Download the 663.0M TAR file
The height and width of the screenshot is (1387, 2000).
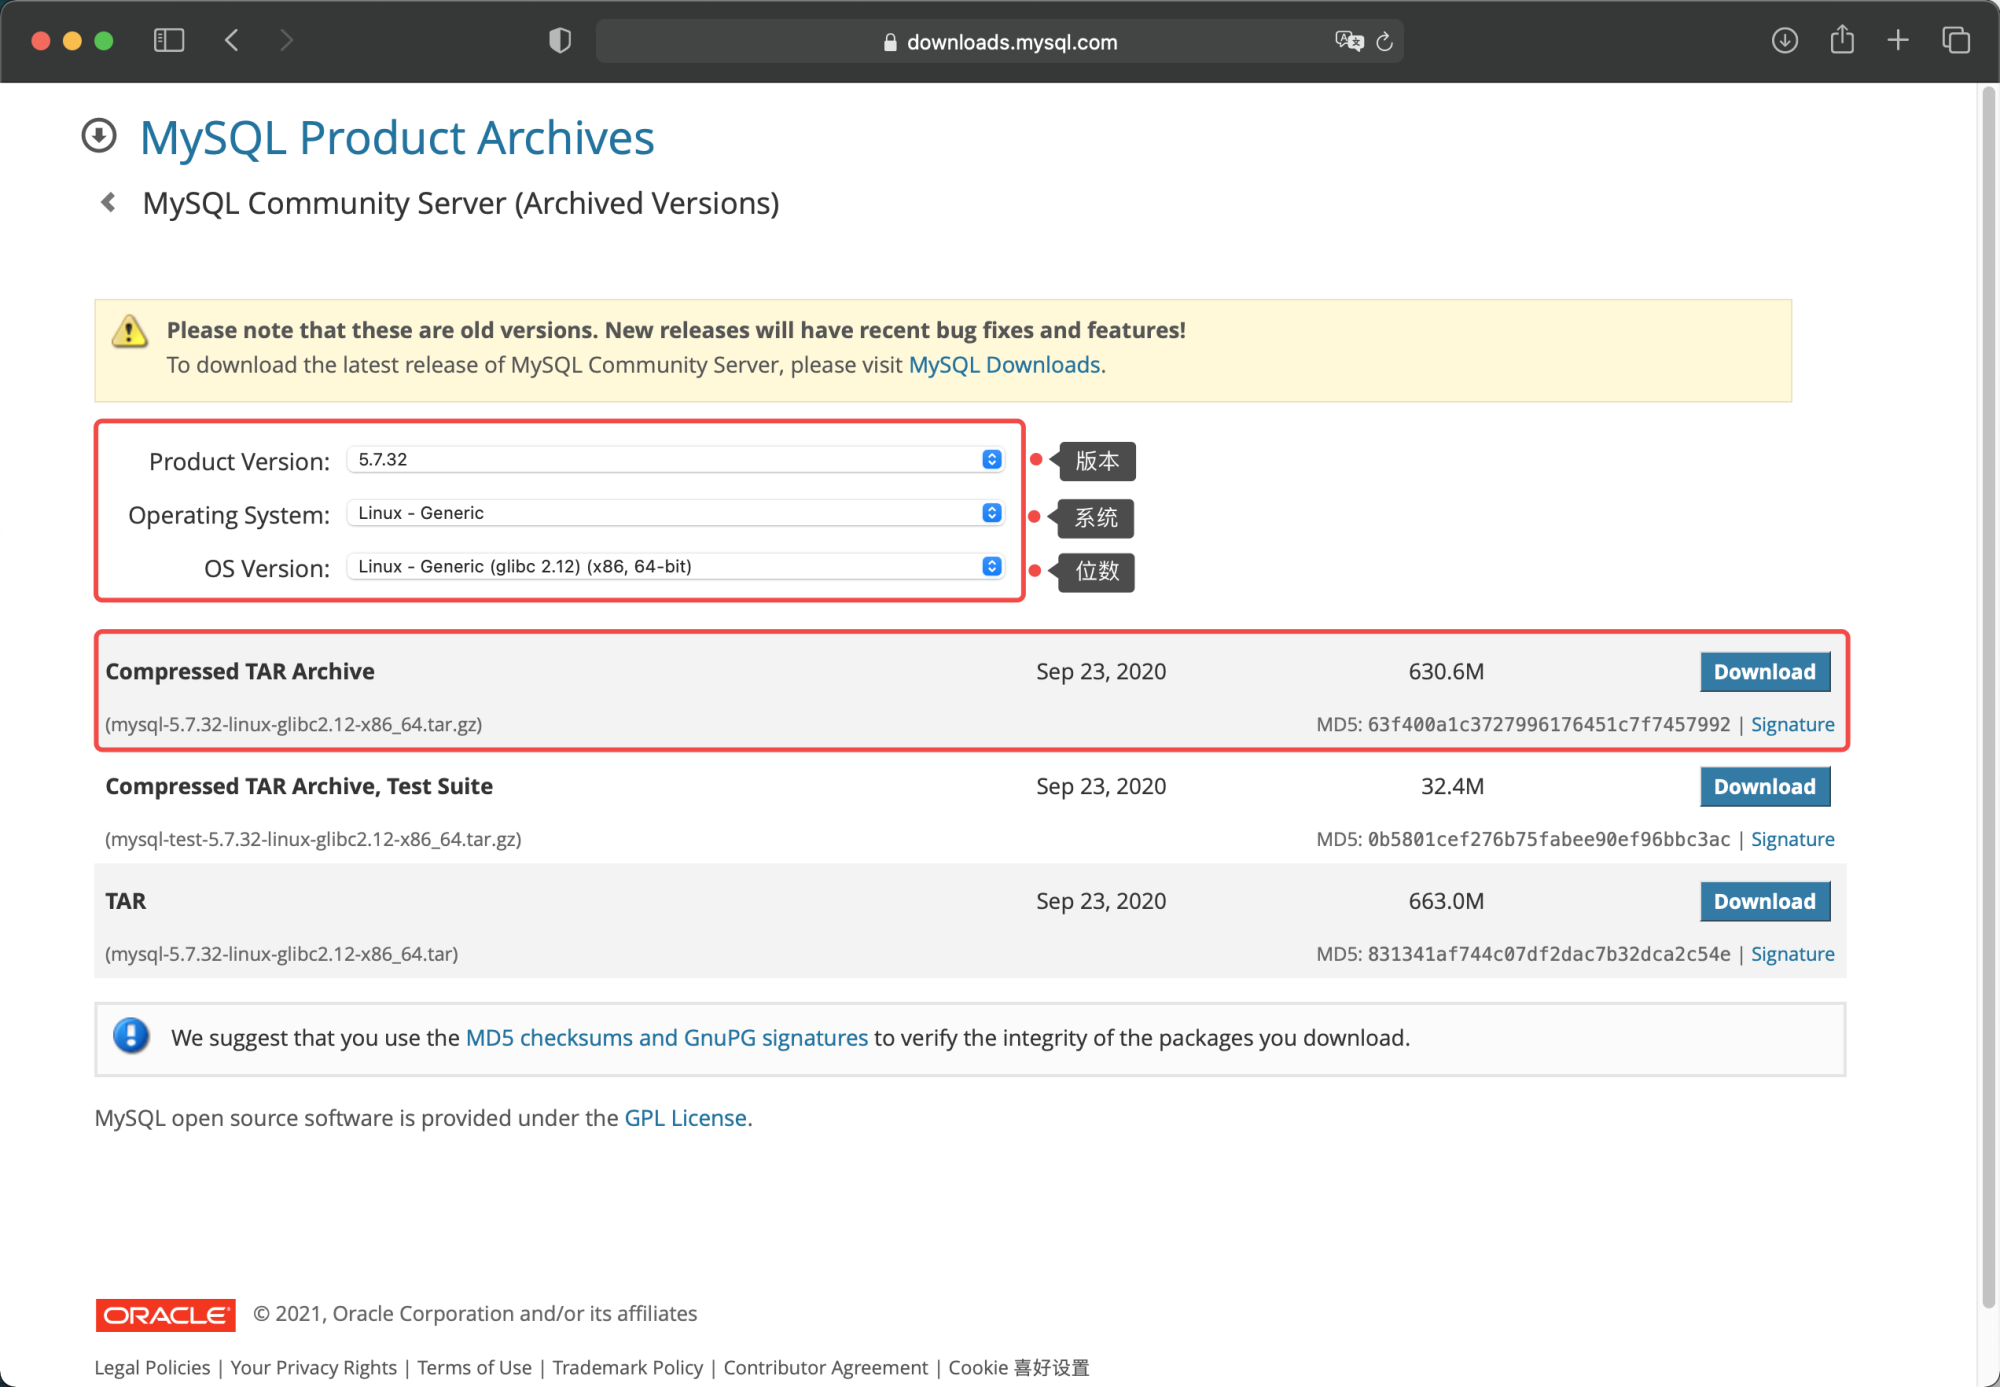(x=1765, y=902)
